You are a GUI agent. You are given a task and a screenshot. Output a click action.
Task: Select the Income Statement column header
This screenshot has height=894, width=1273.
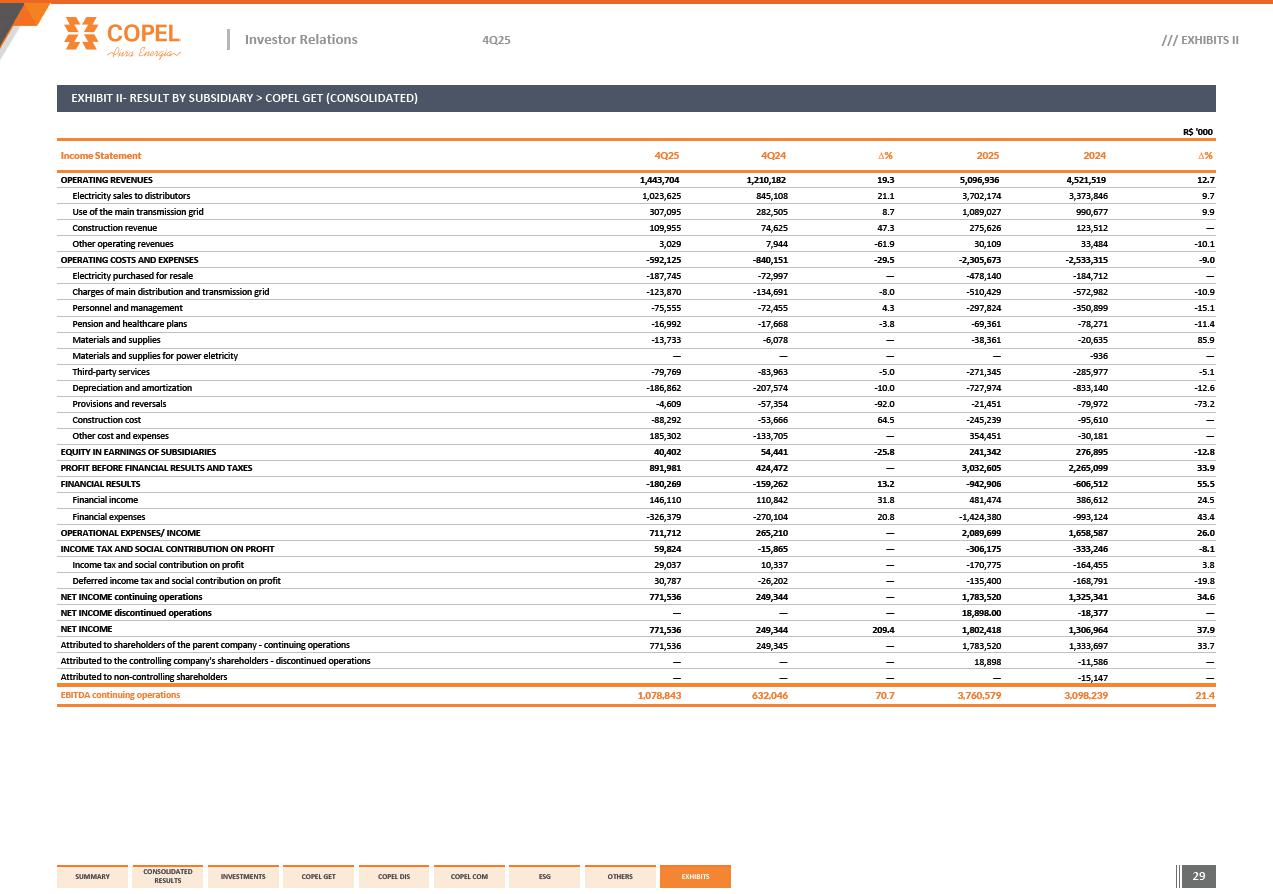pyautogui.click(x=101, y=156)
